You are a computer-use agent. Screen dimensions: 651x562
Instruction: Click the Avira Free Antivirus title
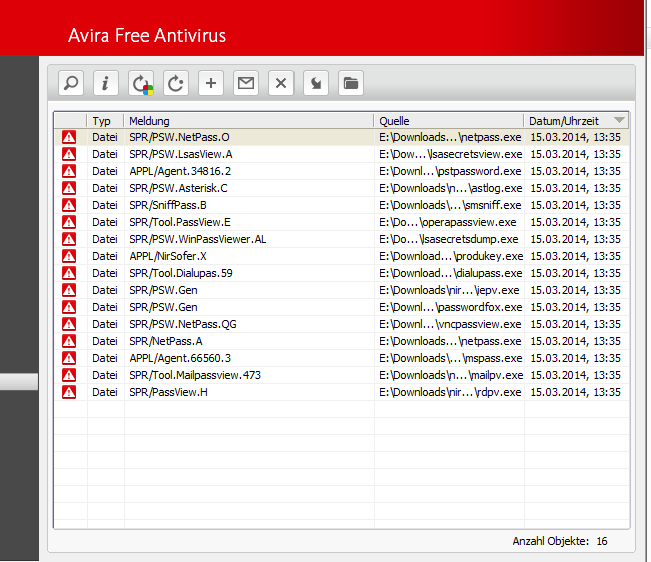coord(147,36)
